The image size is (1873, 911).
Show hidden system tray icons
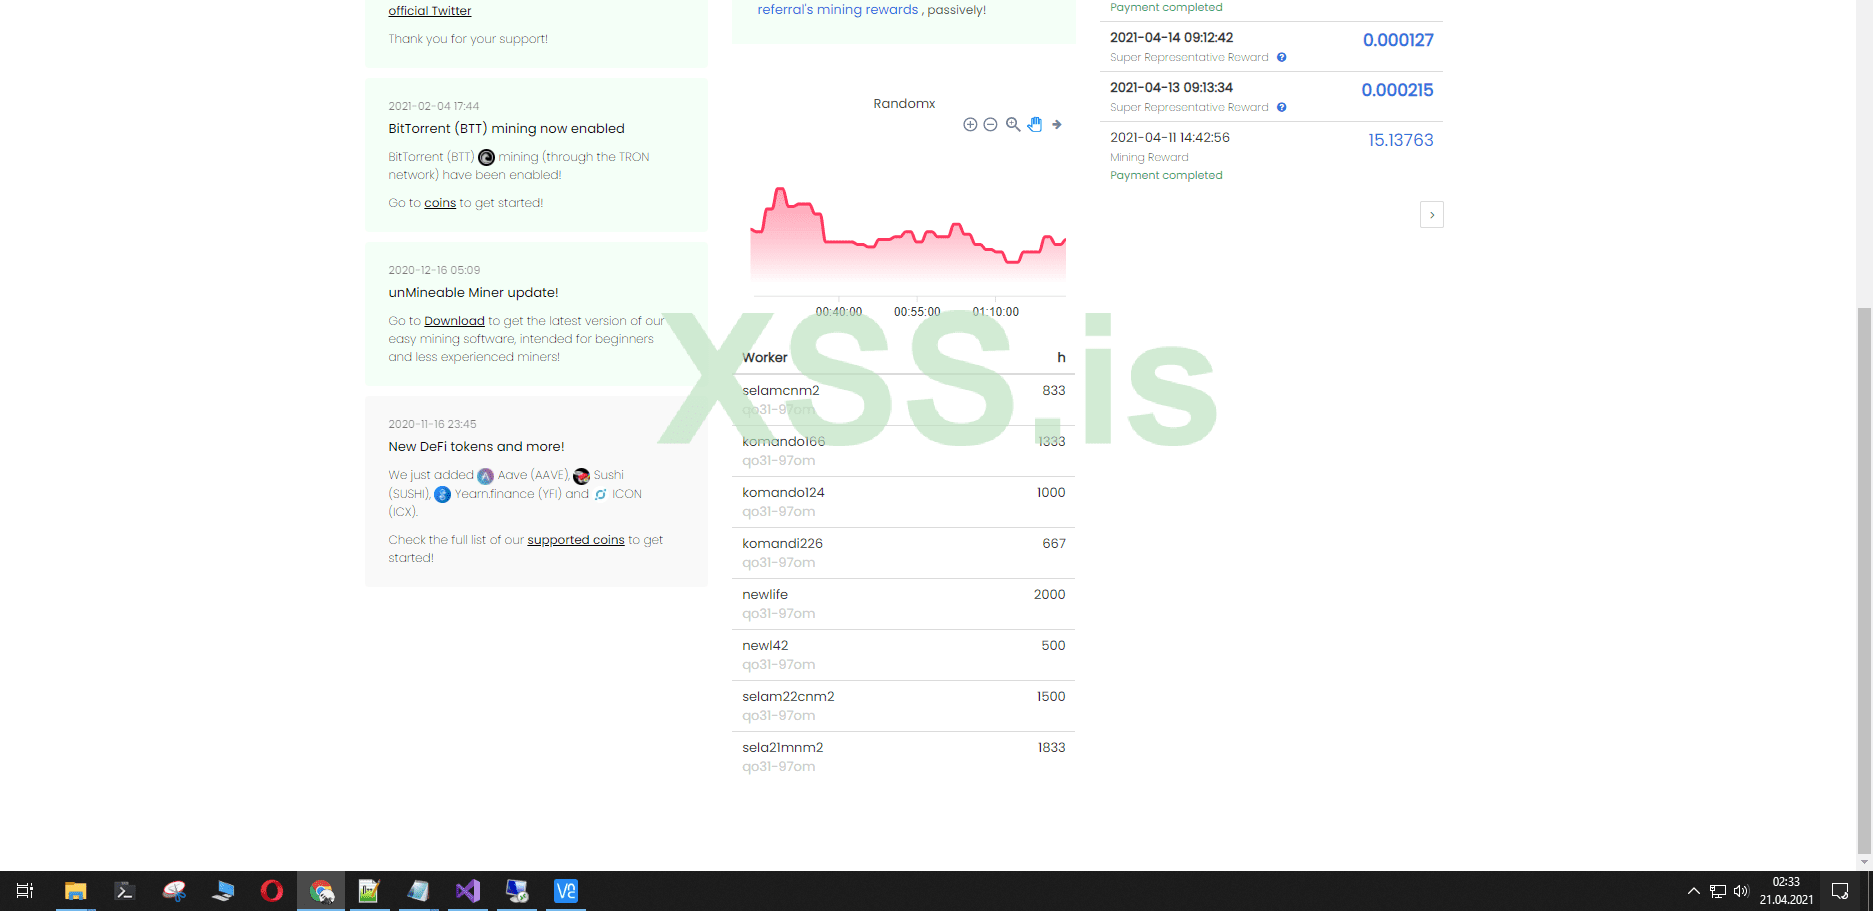click(x=1693, y=891)
